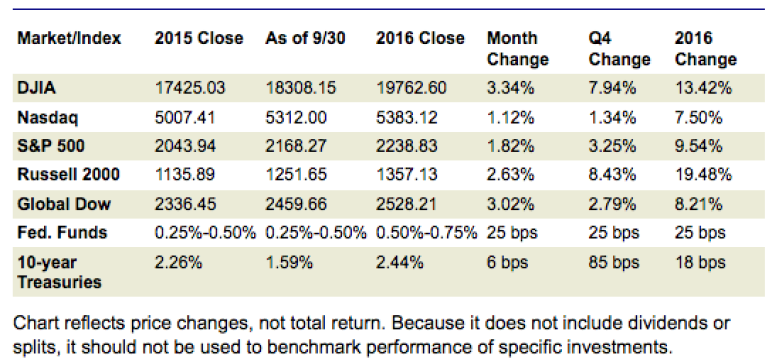
Task: Select the 85 bps Q4 change cell
Action: click(x=614, y=263)
